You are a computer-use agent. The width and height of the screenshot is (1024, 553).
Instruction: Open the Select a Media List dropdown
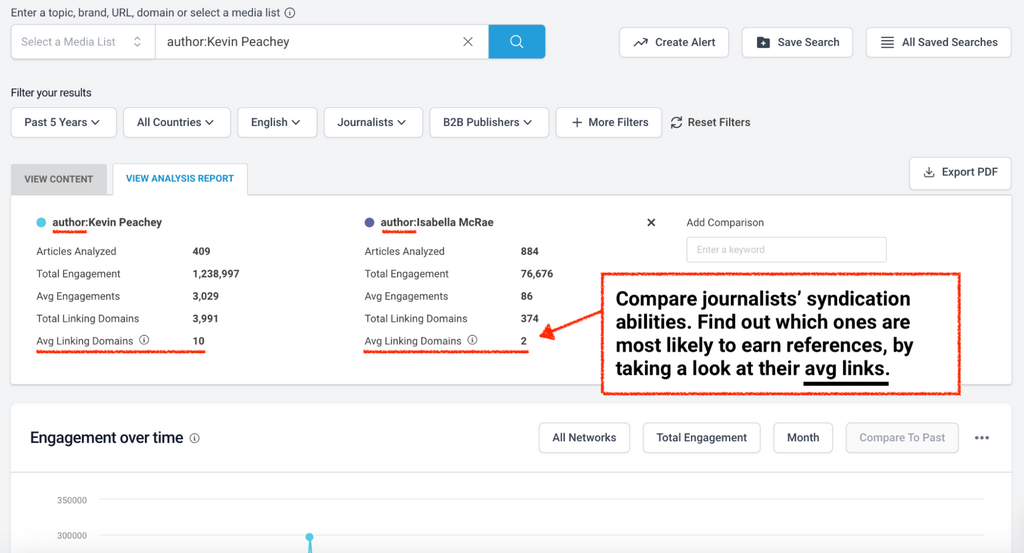point(83,42)
